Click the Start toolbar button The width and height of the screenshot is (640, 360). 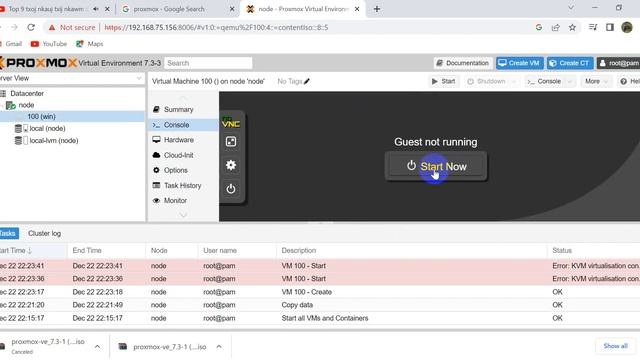click(x=443, y=81)
